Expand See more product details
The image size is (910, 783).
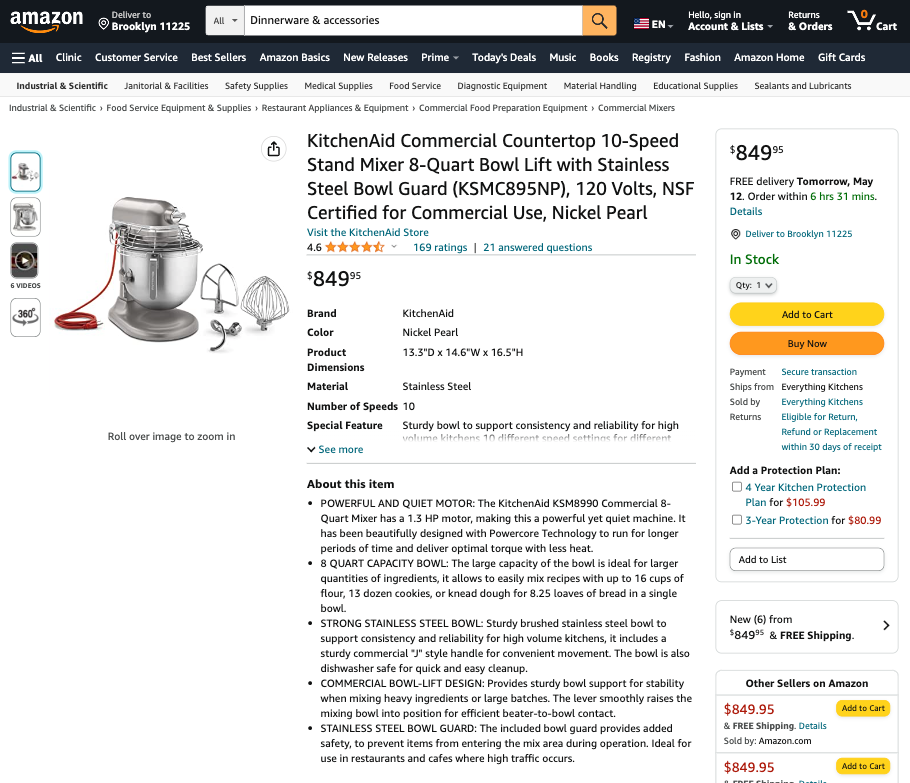[x=335, y=449]
